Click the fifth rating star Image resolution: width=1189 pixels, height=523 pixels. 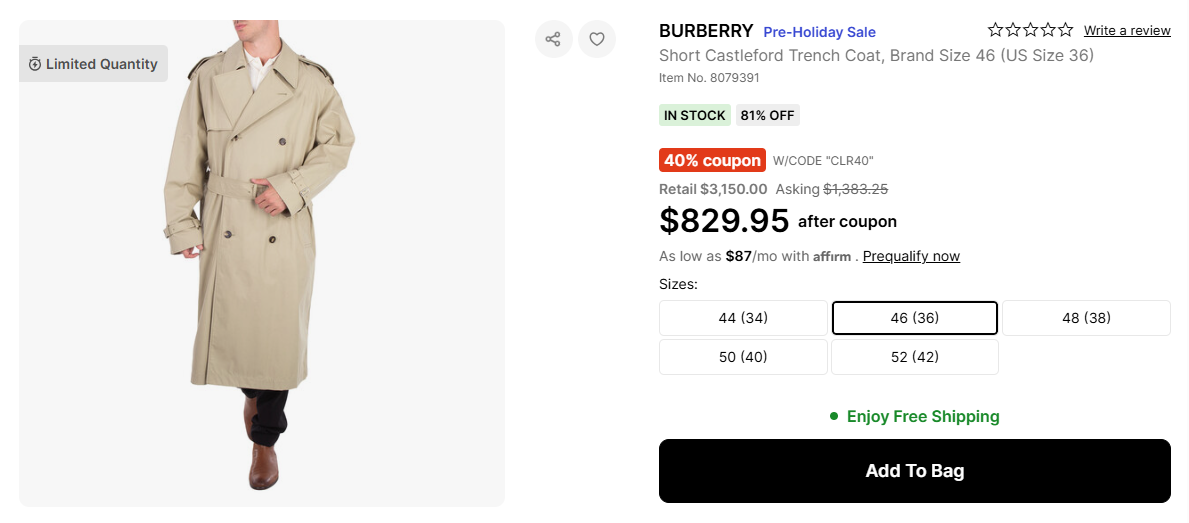coord(1065,30)
